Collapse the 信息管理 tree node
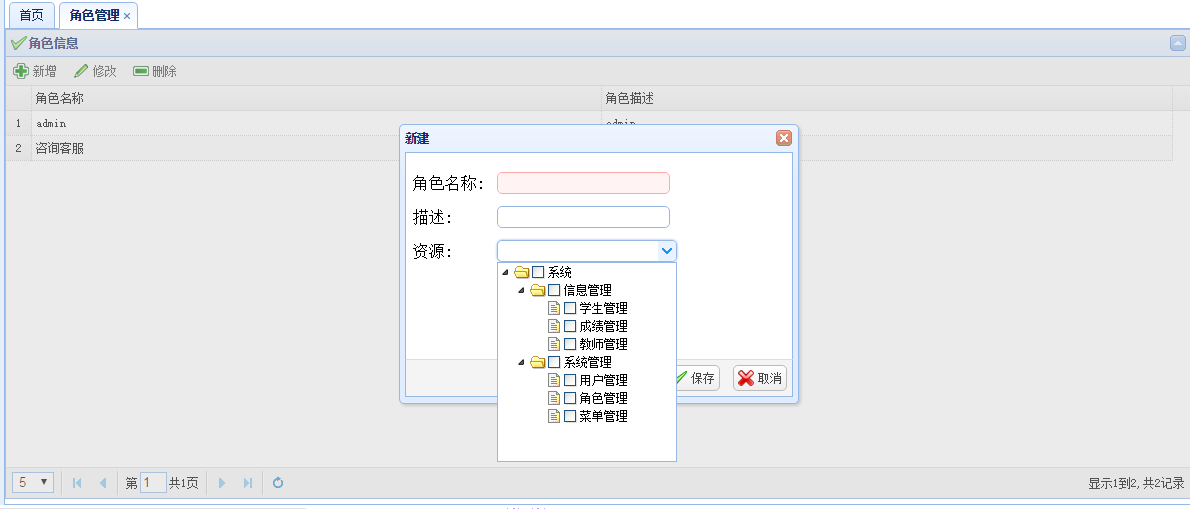This screenshot has width=1190, height=509. click(521, 291)
